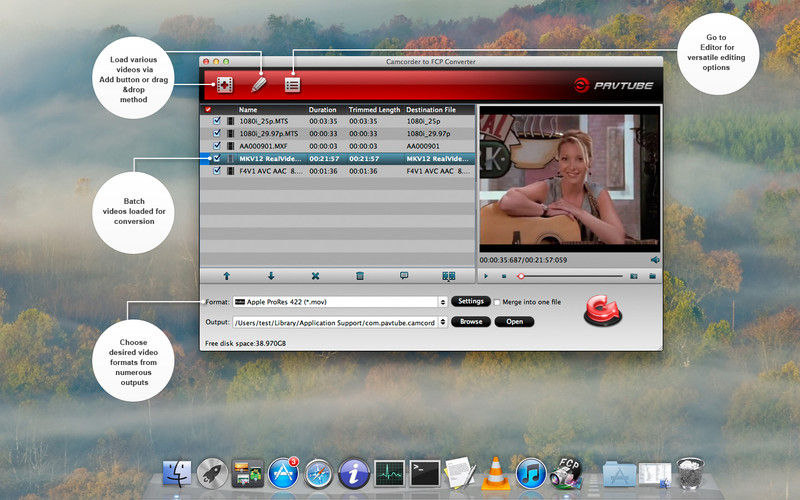Mute preview with the speaker icon
Viewport: 800px width, 500px height.
(655, 259)
